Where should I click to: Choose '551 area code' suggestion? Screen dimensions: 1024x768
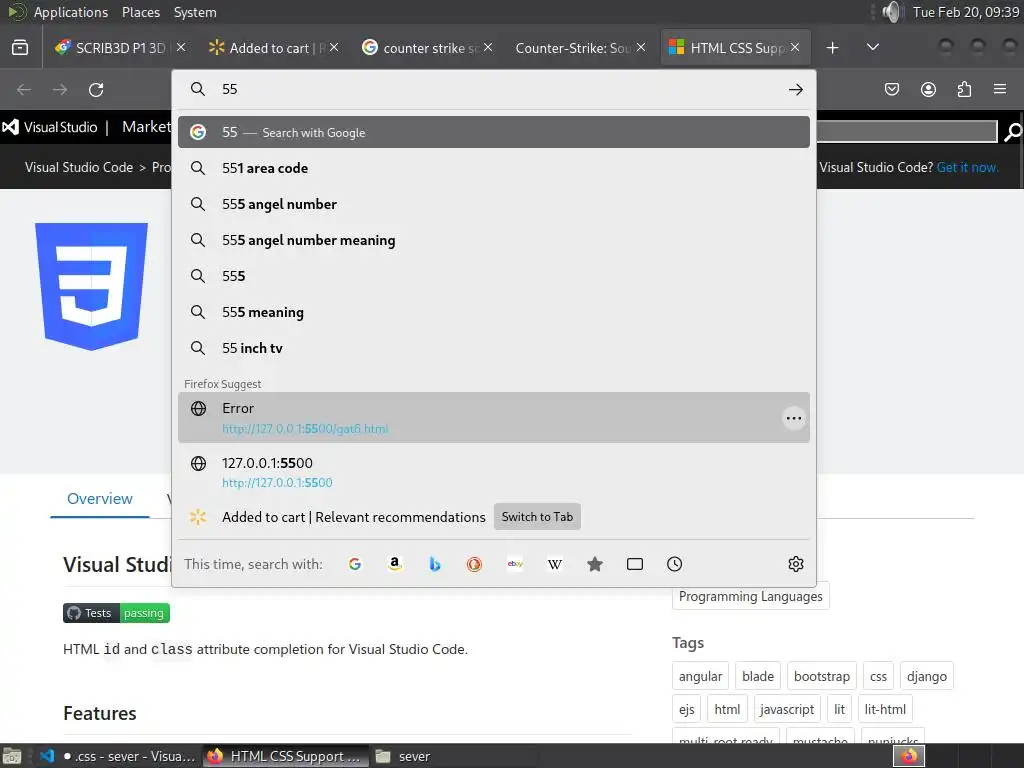point(494,168)
